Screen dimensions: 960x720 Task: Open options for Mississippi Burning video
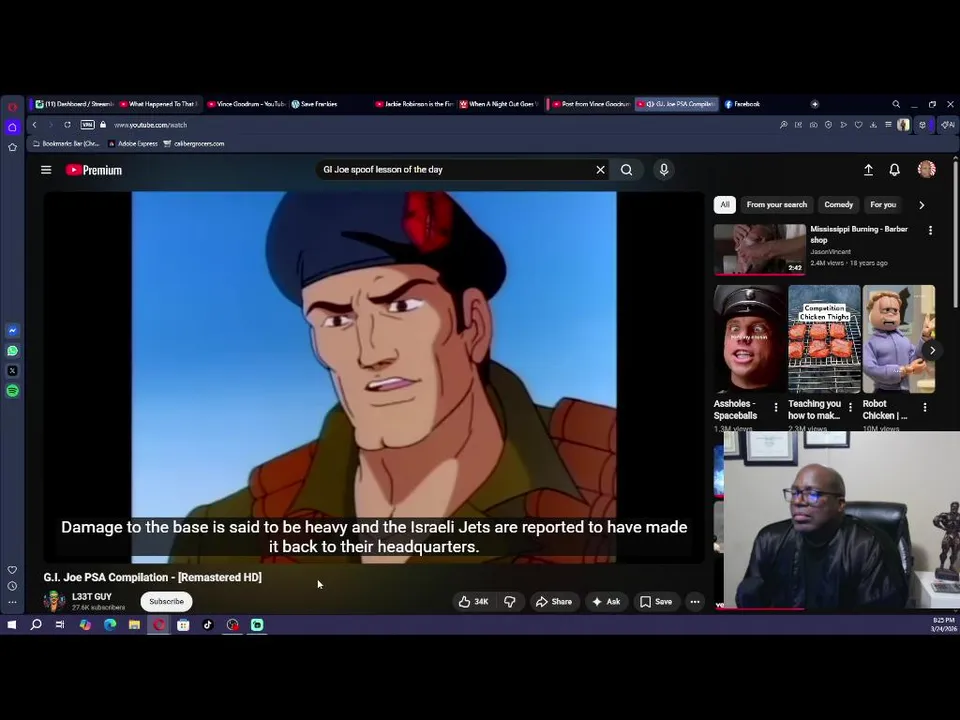pyautogui.click(x=930, y=230)
